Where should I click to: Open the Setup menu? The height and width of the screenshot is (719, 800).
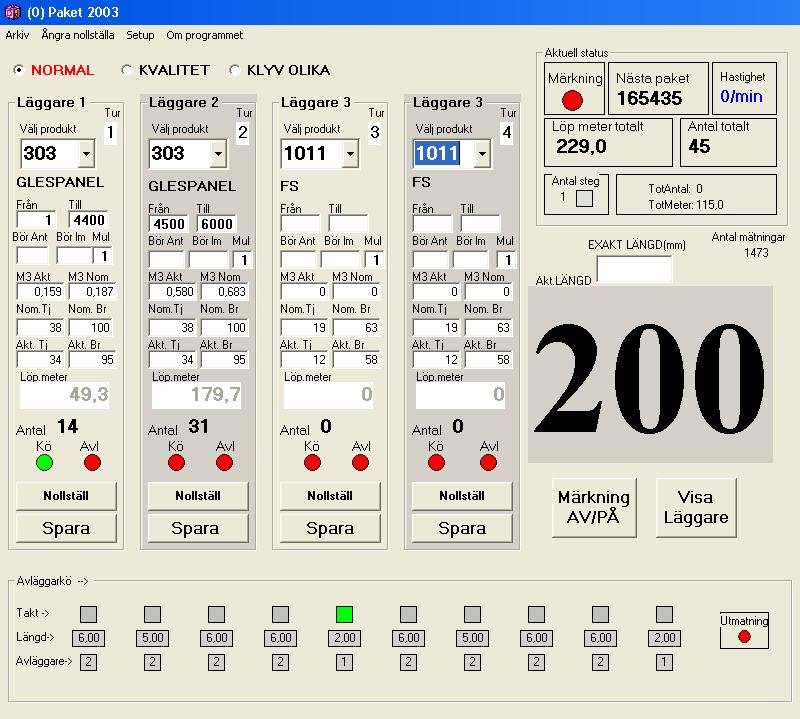[140, 35]
